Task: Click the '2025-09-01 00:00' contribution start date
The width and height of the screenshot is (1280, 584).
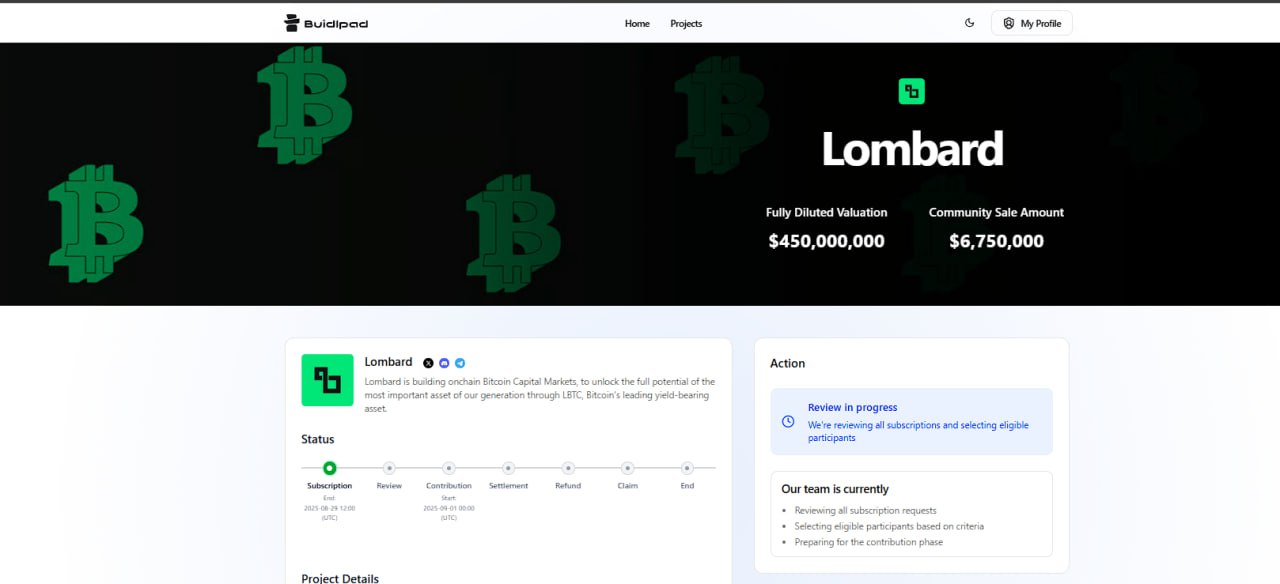Action: (449, 508)
